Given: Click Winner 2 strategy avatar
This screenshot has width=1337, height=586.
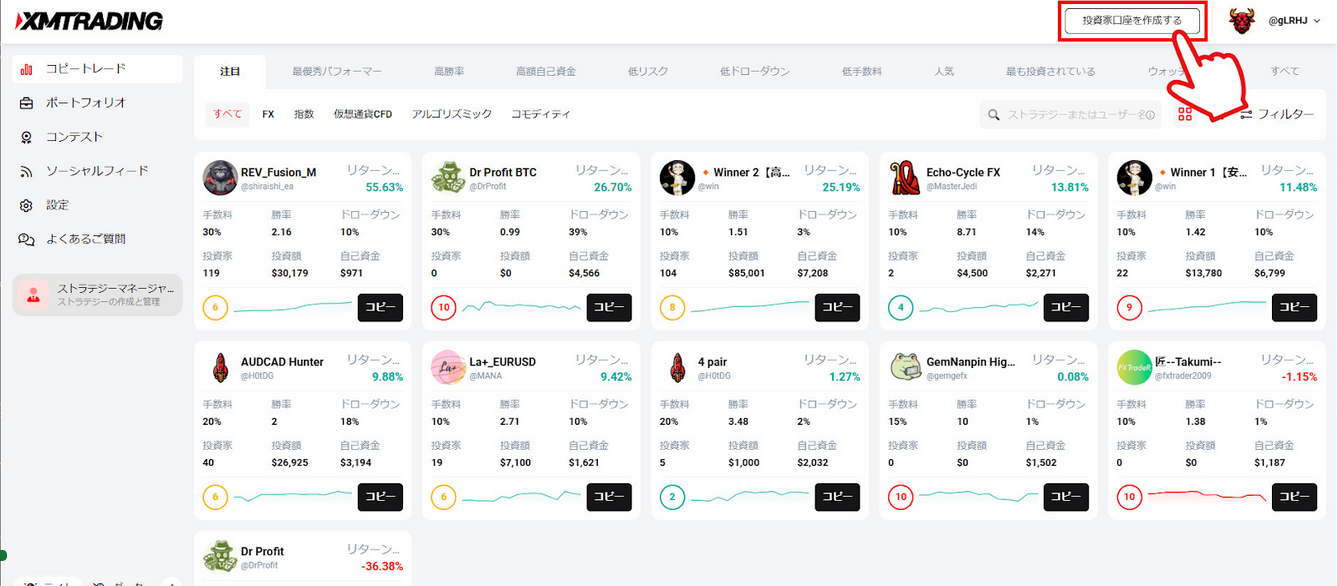Looking at the screenshot, I should point(677,178).
